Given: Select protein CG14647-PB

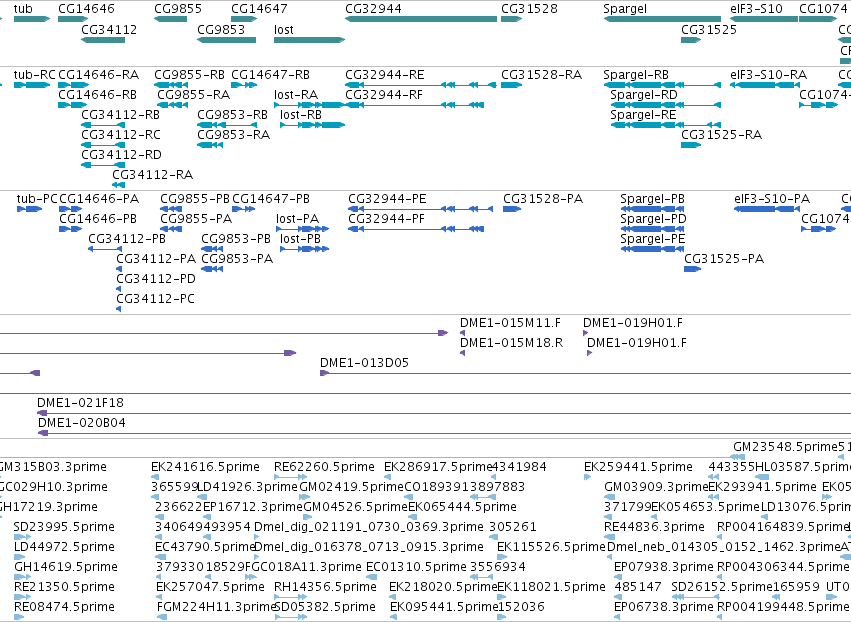Looking at the screenshot, I should coord(271,199).
